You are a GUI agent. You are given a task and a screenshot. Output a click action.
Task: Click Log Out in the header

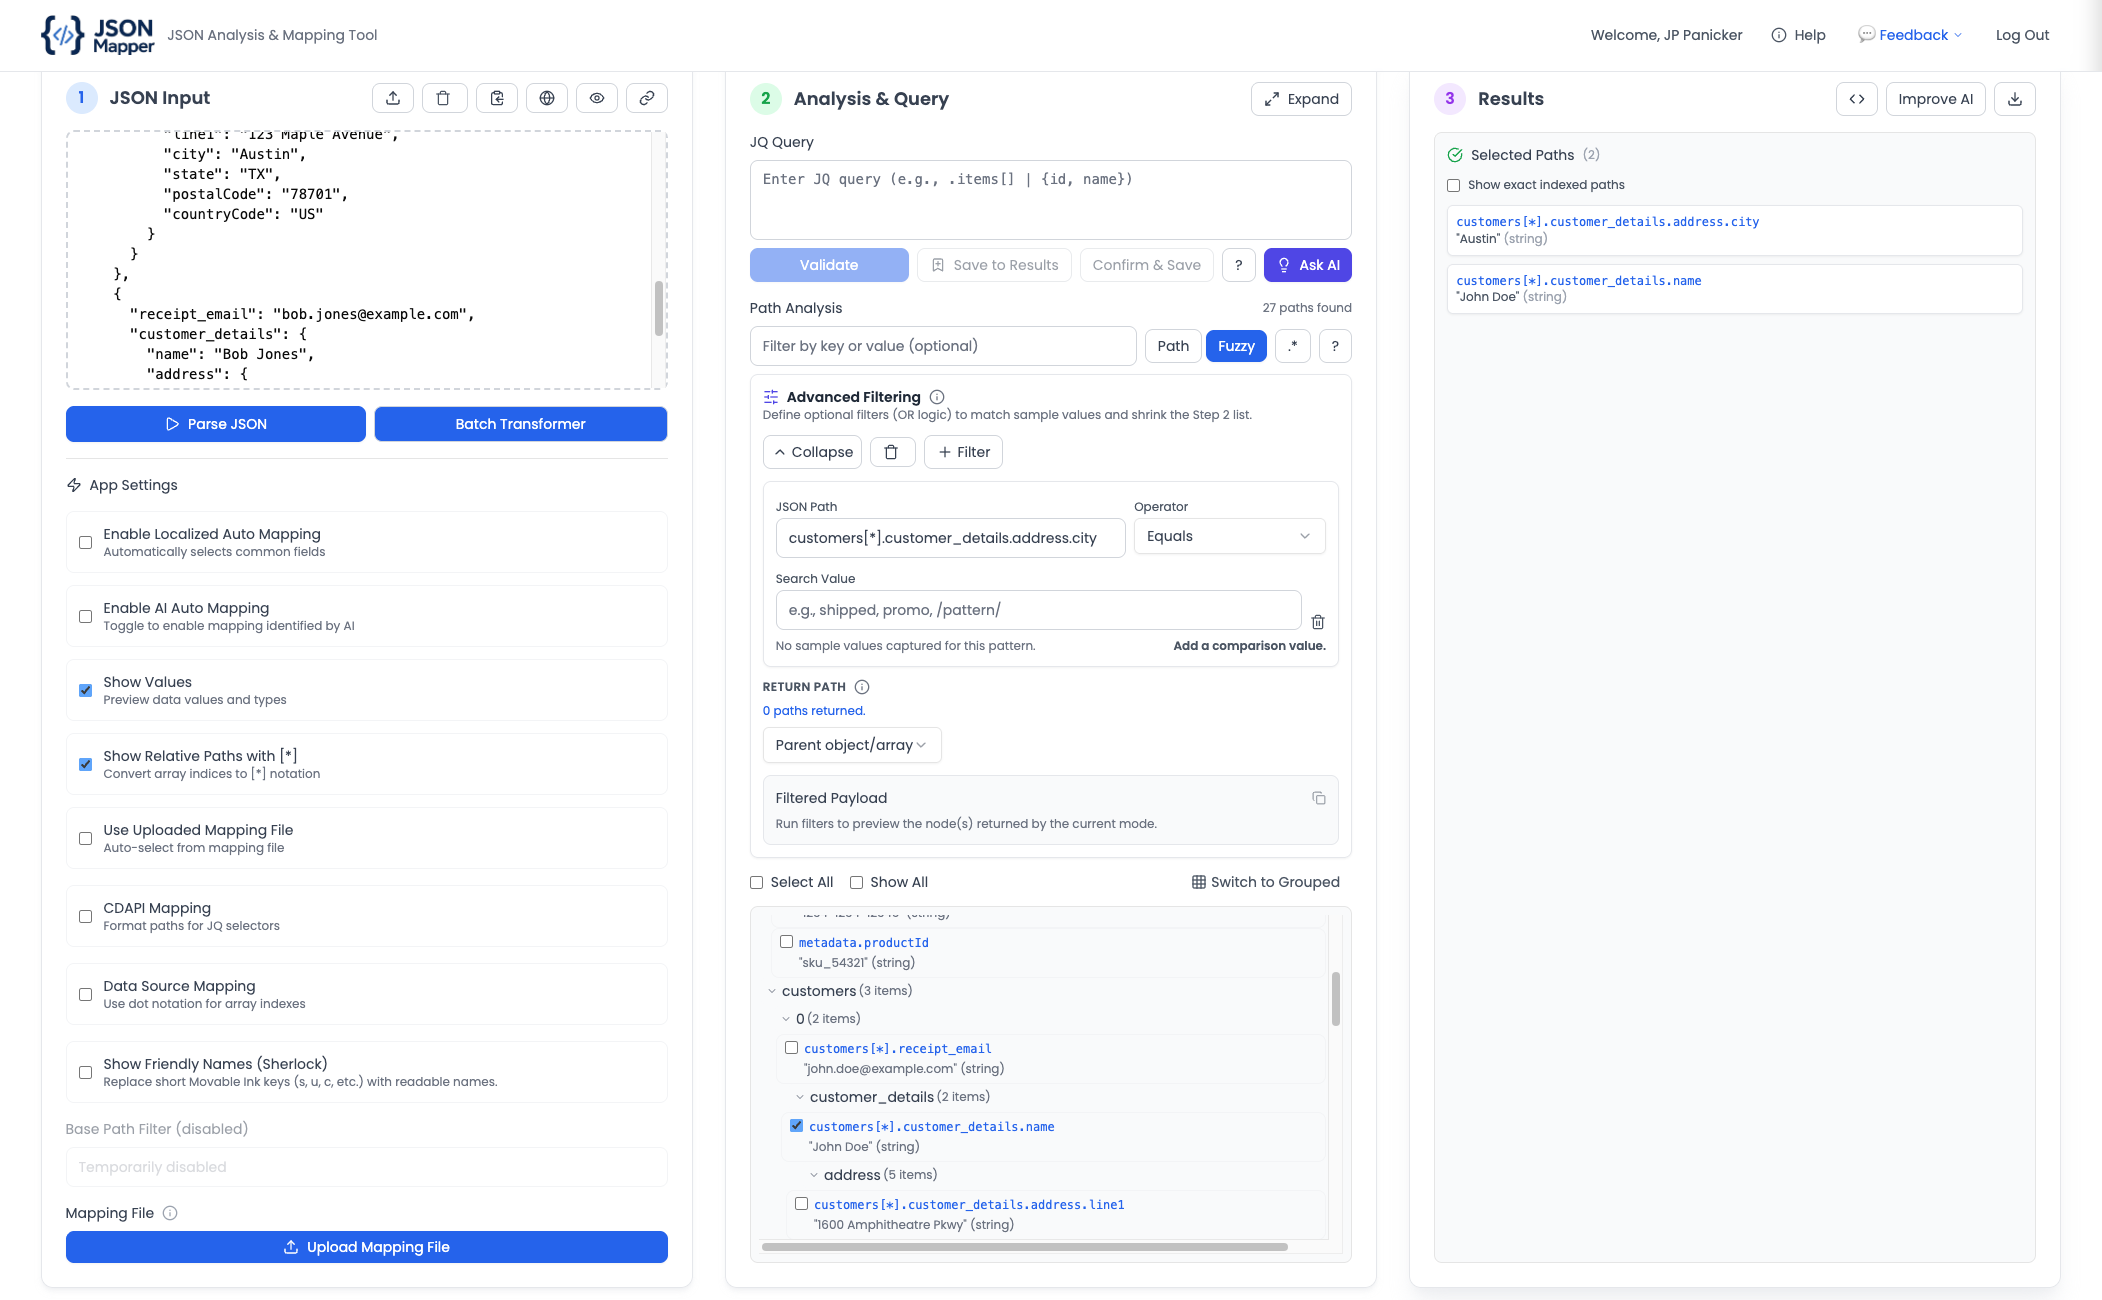tap(2022, 35)
